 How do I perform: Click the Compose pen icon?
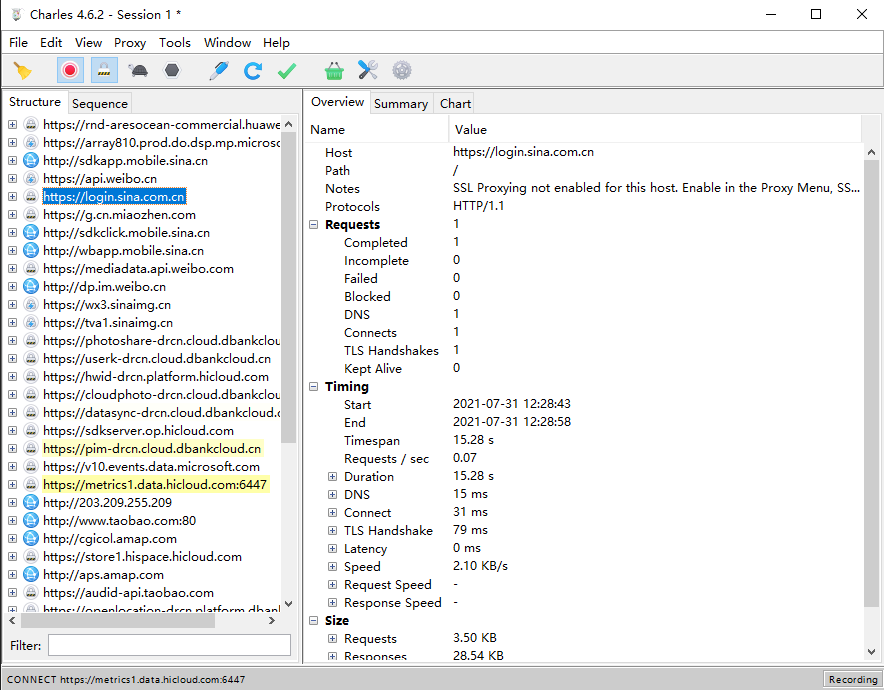click(x=219, y=71)
